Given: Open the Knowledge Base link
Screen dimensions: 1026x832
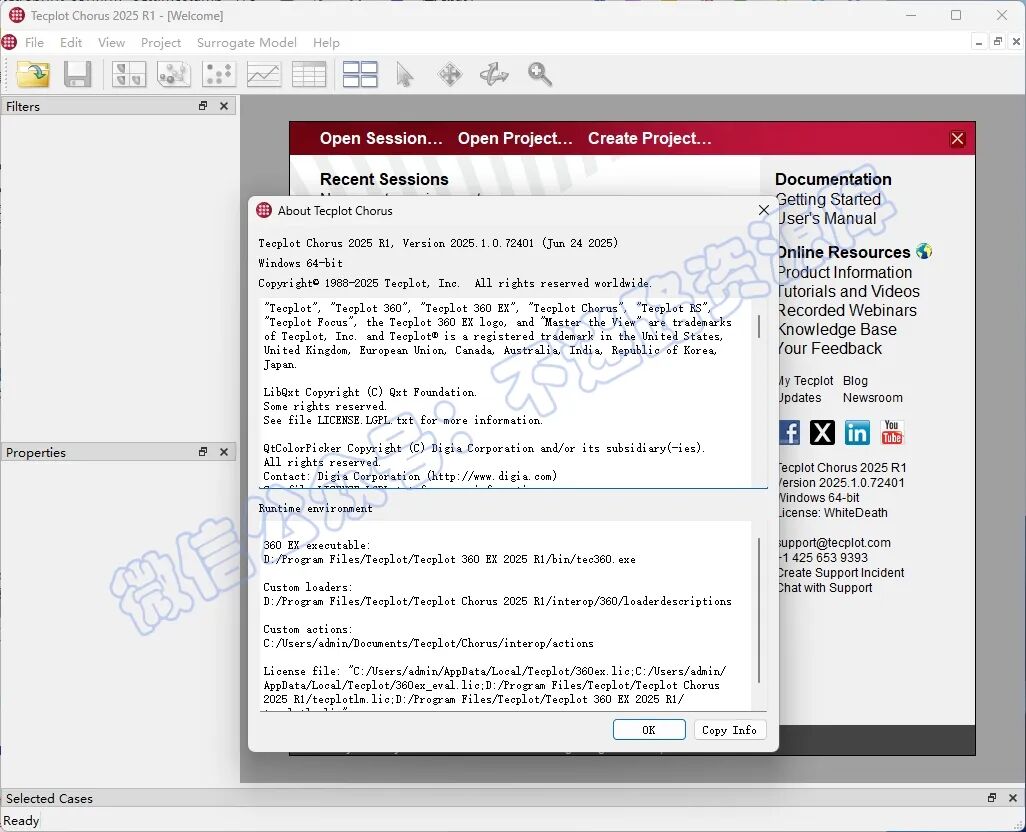Looking at the screenshot, I should pyautogui.click(x=837, y=329).
